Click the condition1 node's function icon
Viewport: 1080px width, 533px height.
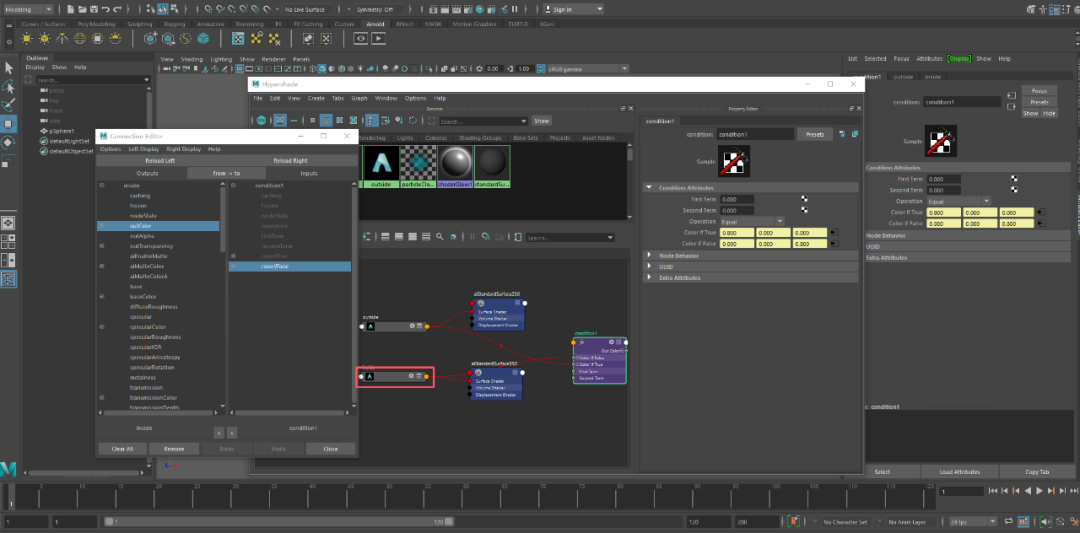pyautogui.click(x=581, y=342)
